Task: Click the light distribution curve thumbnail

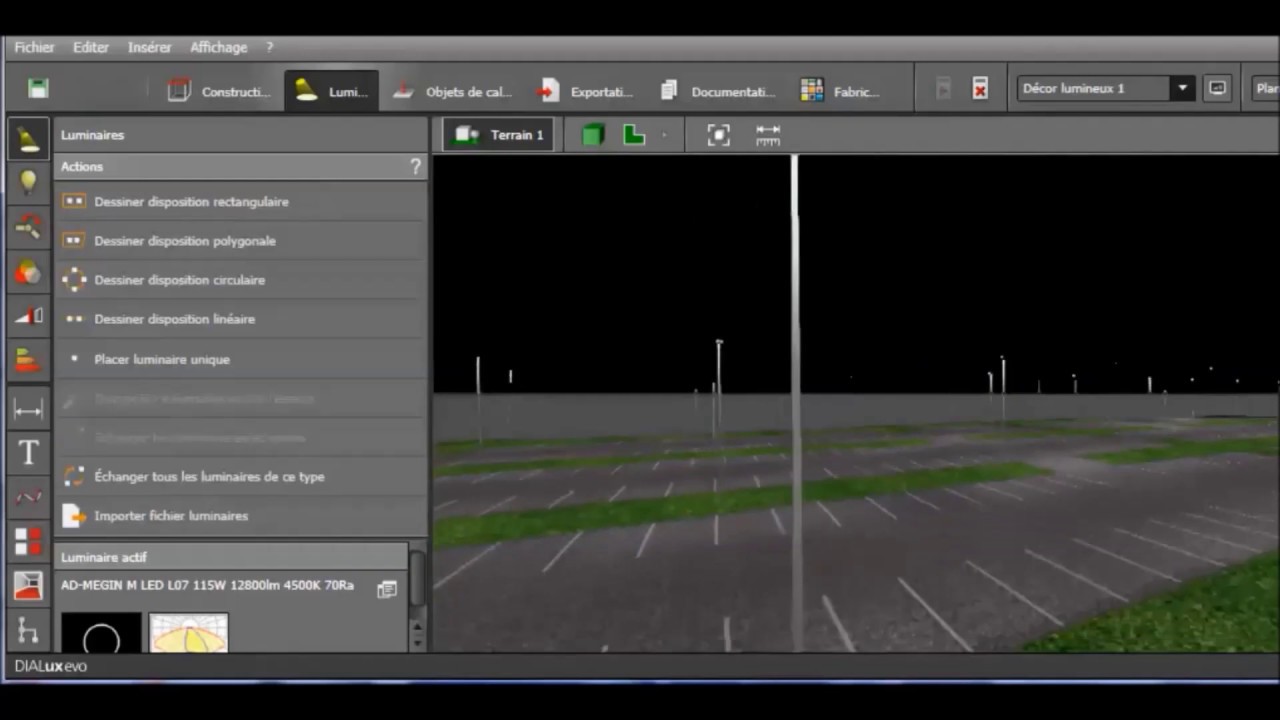Action: click(189, 633)
